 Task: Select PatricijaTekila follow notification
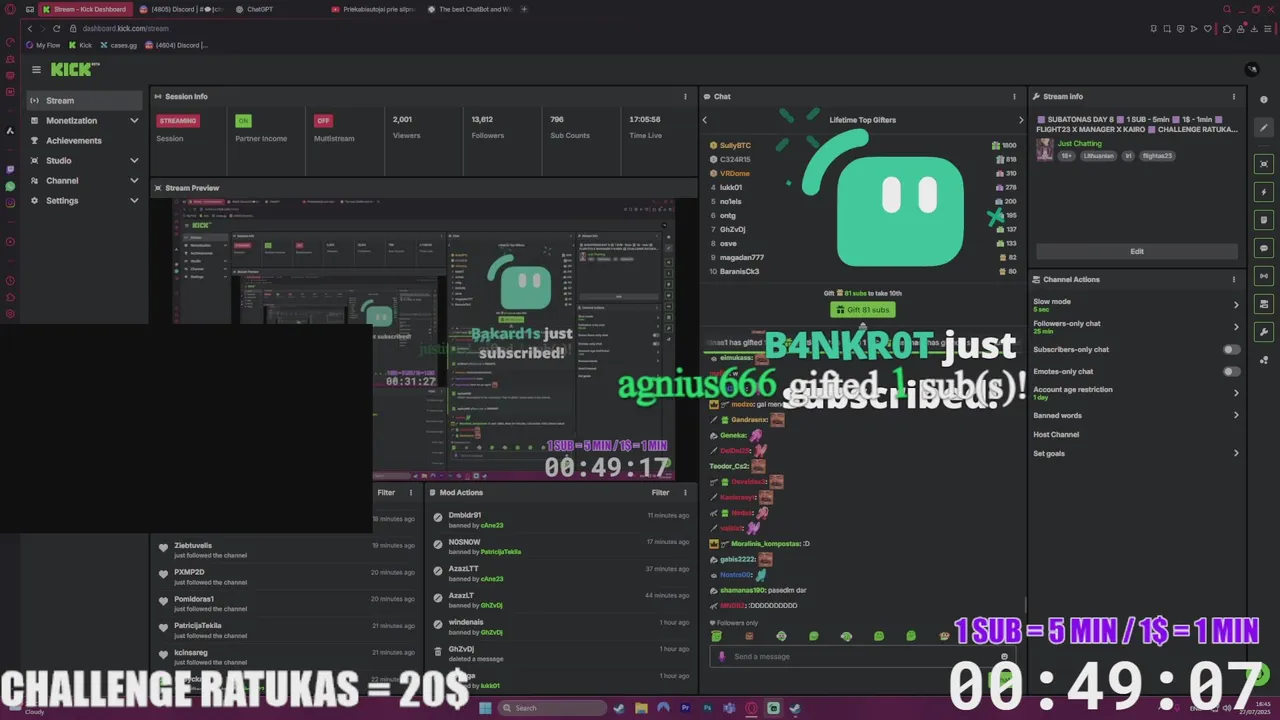(x=286, y=630)
